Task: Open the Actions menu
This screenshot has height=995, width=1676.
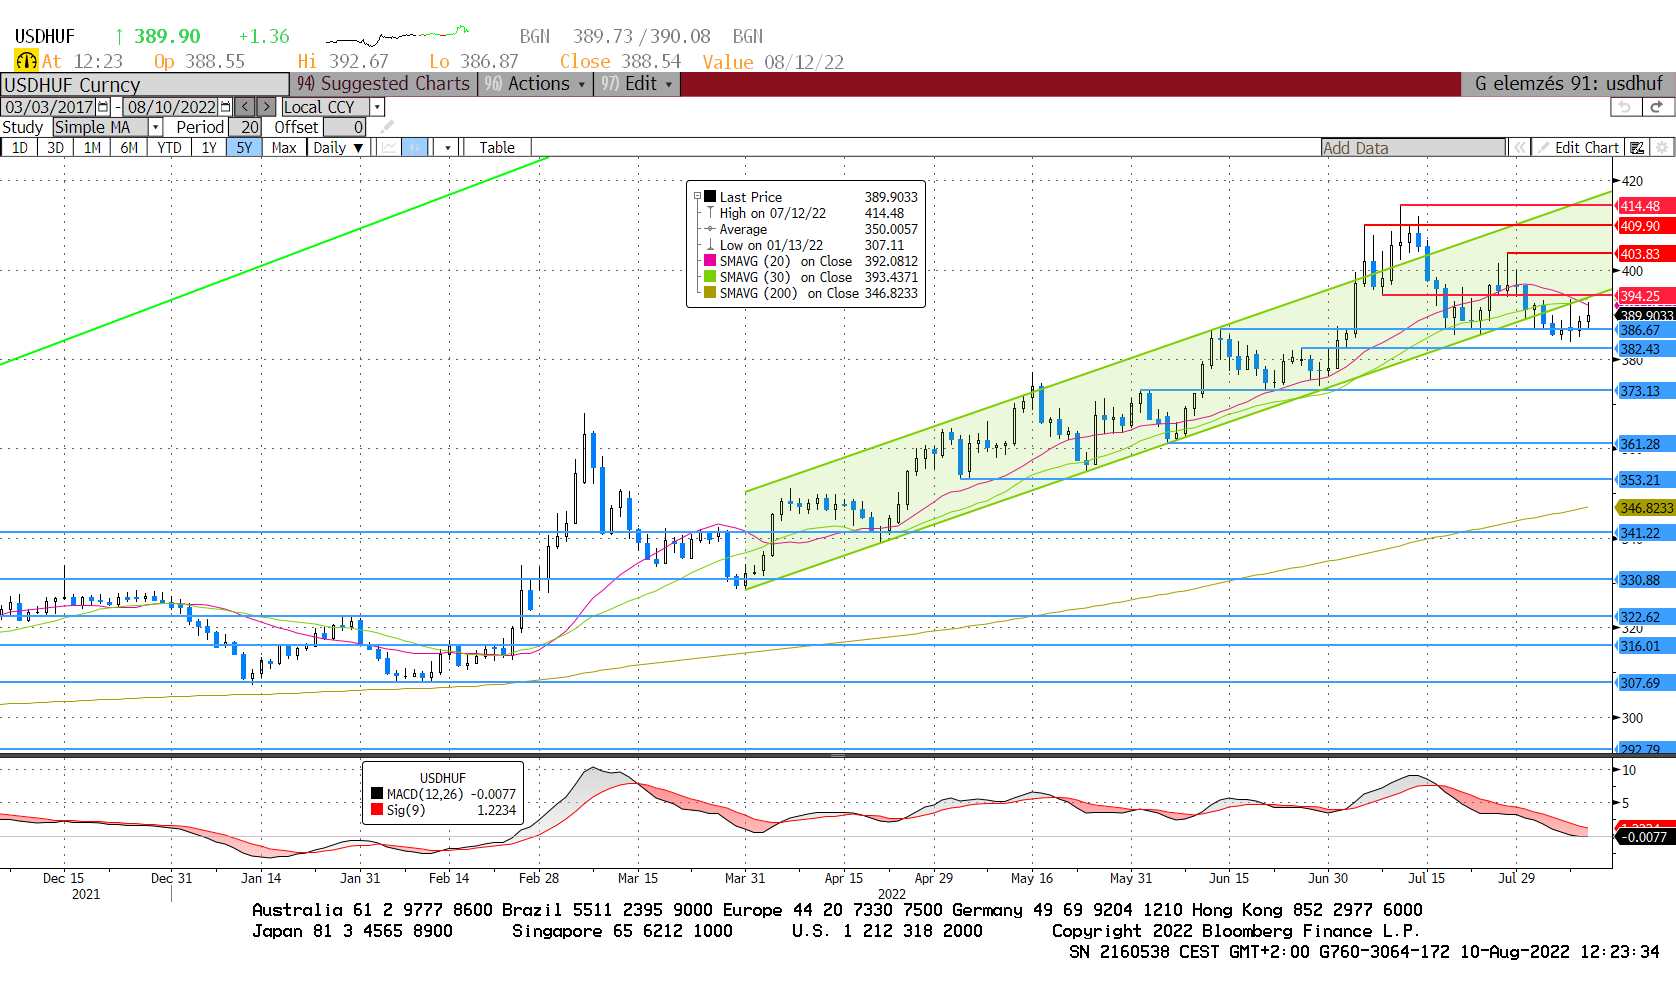Action: (x=535, y=84)
